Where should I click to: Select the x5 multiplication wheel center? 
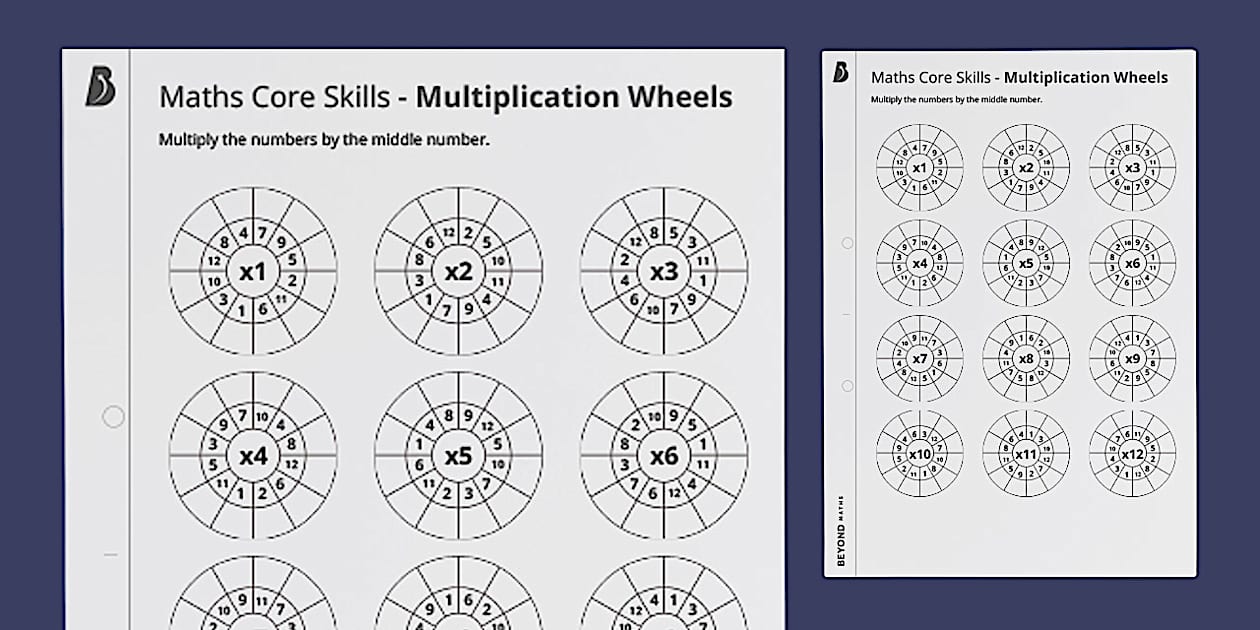coord(459,456)
